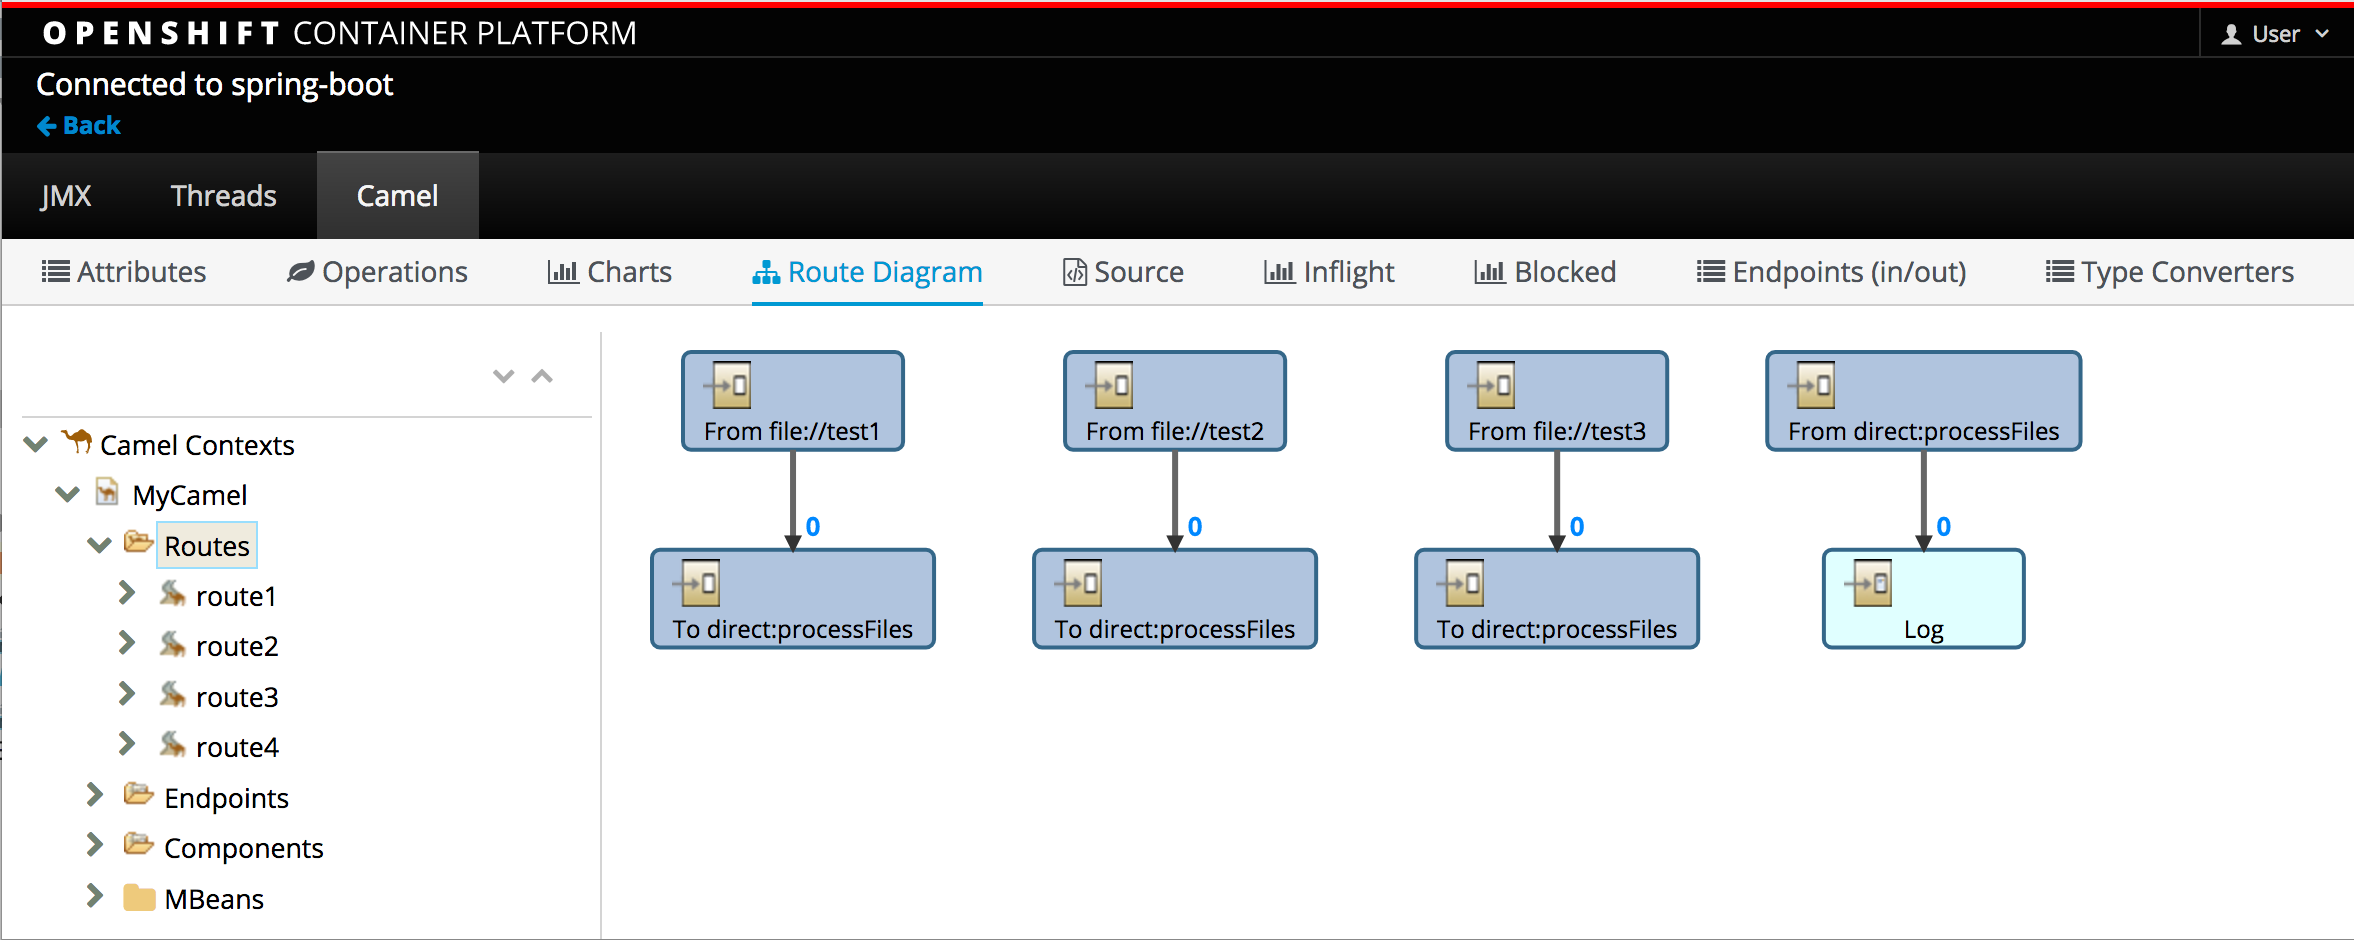The image size is (2354, 940).
Task: Click endpoint icon in Log node
Action: [x=1869, y=583]
